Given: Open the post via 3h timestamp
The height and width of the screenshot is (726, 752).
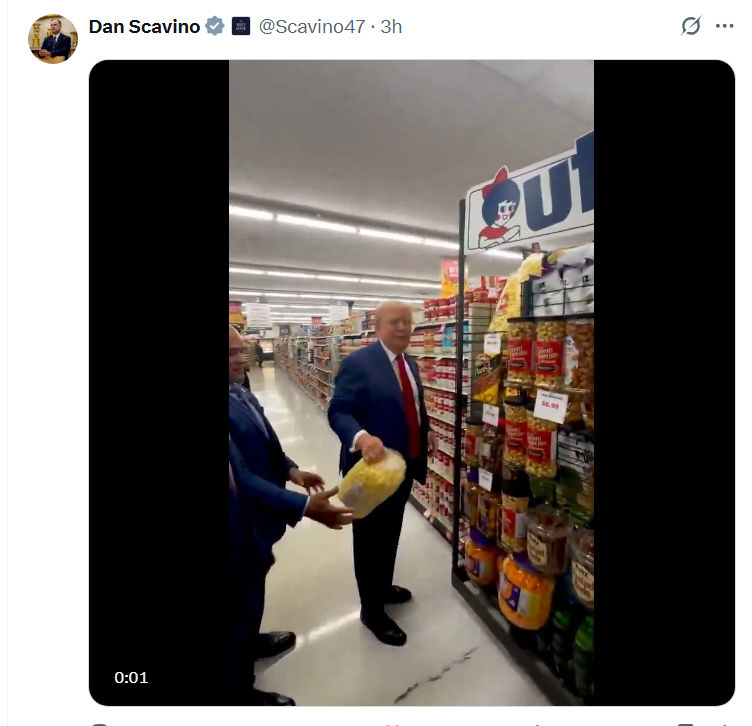Looking at the screenshot, I should coord(391,27).
